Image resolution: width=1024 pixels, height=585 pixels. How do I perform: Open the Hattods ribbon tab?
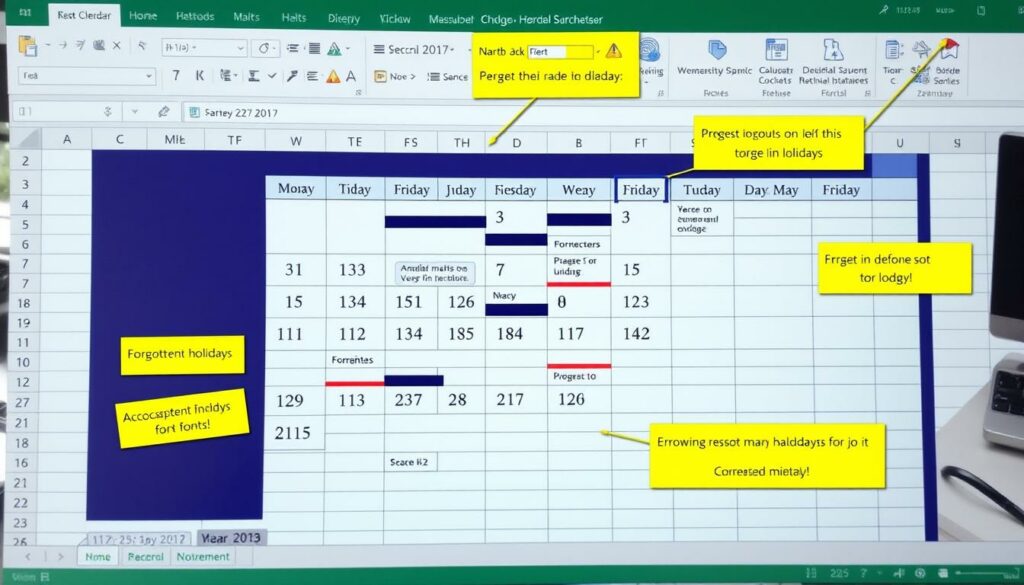195,16
